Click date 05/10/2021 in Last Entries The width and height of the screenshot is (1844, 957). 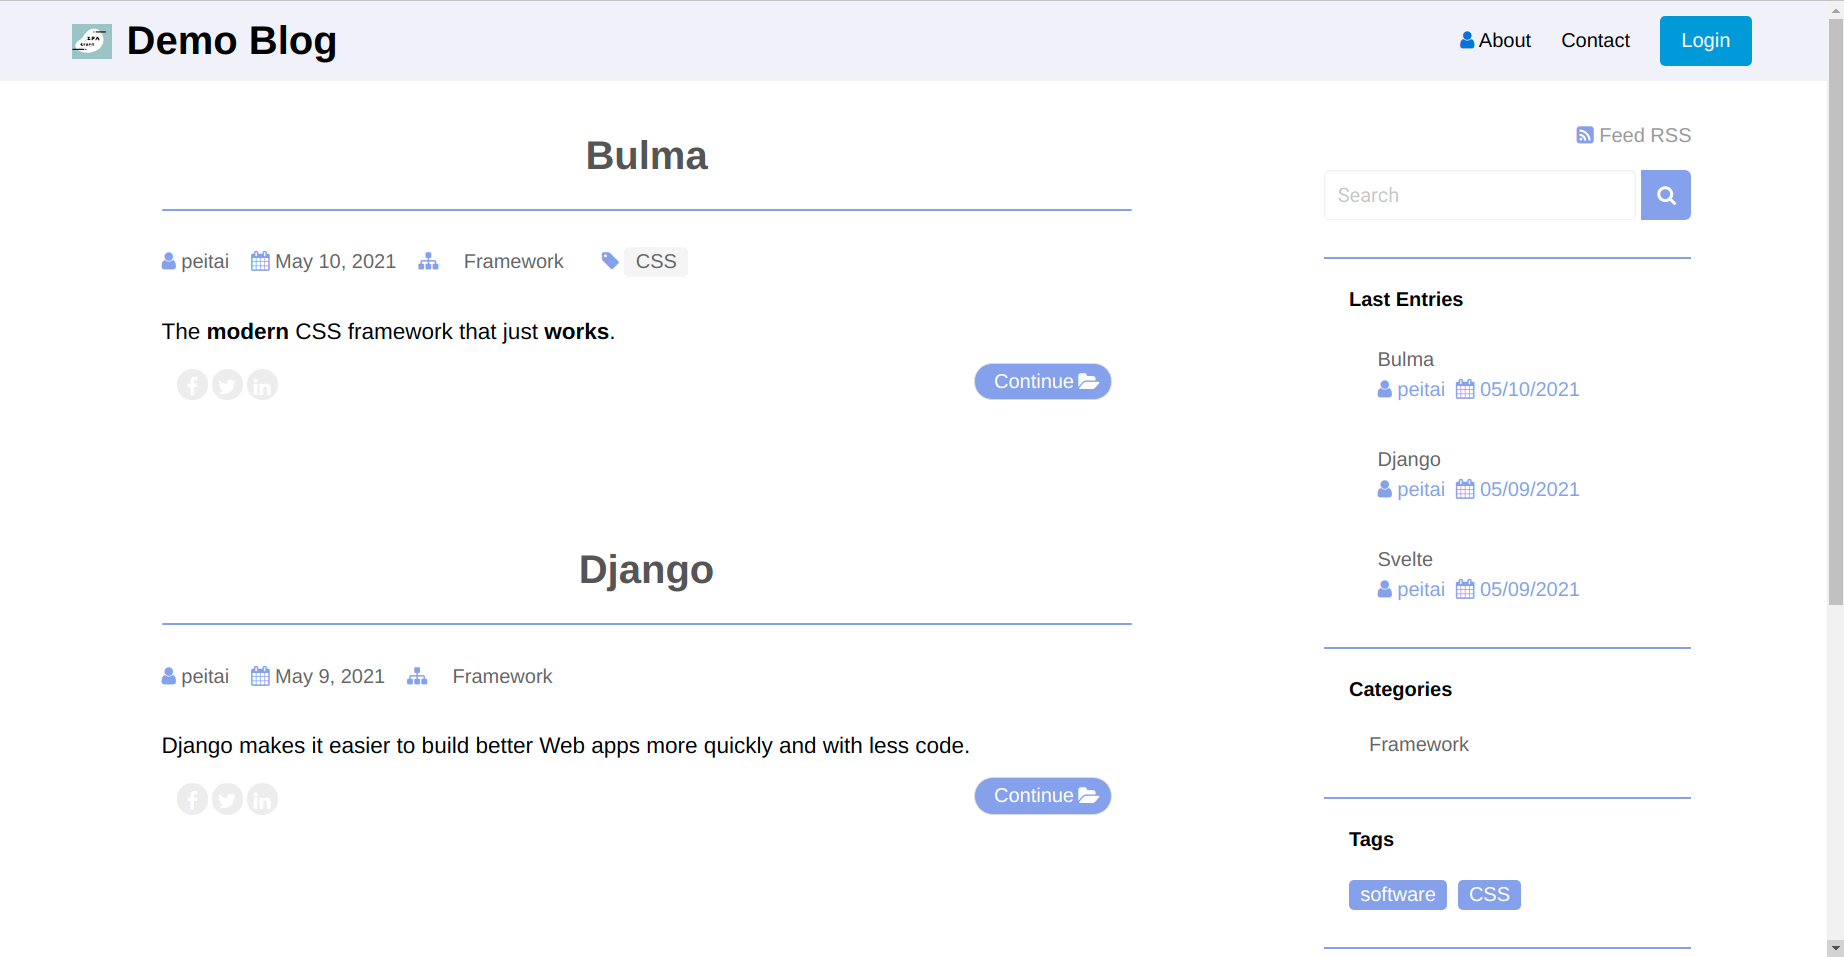1529,389
